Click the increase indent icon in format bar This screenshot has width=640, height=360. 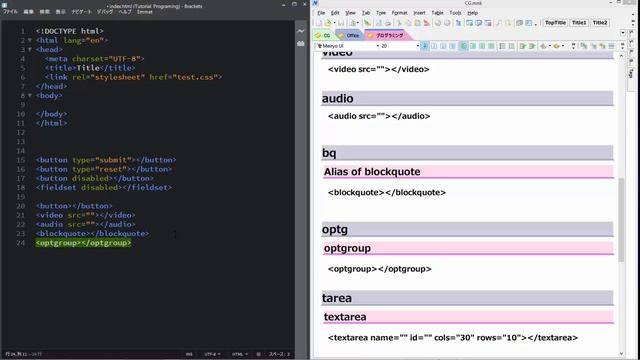[532, 46]
